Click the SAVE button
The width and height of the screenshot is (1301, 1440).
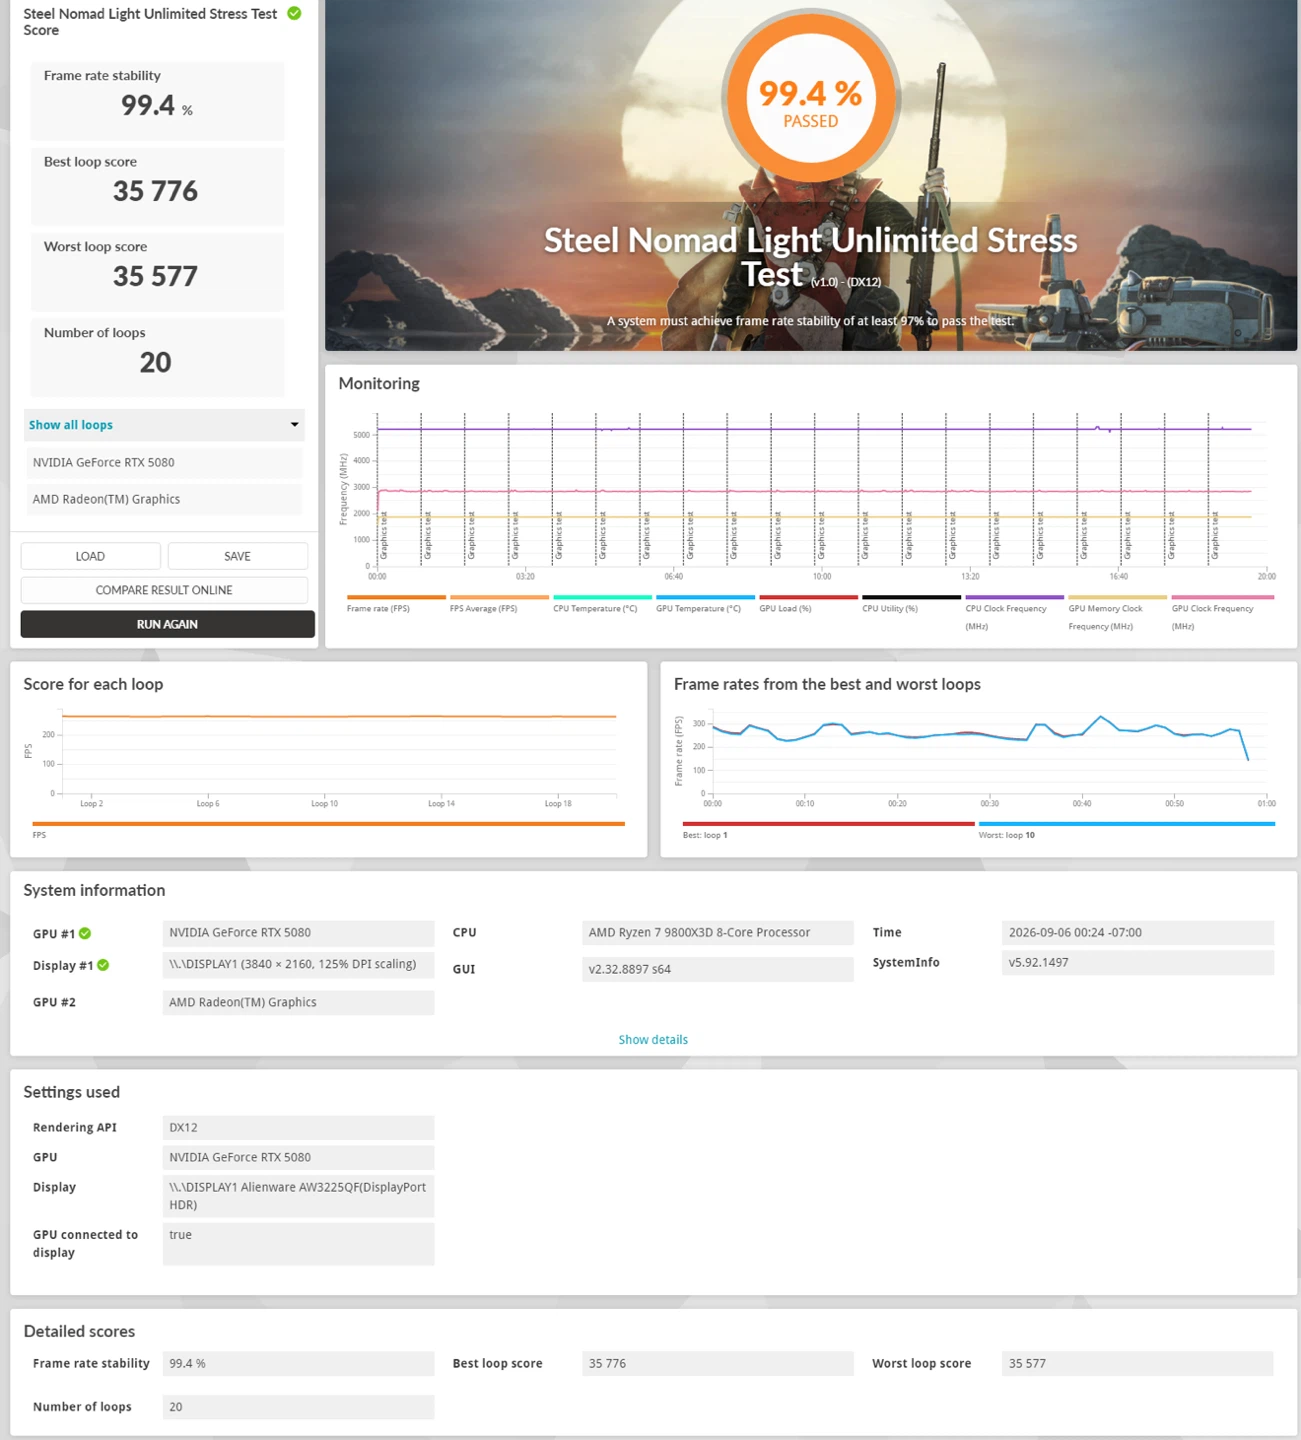[238, 556]
